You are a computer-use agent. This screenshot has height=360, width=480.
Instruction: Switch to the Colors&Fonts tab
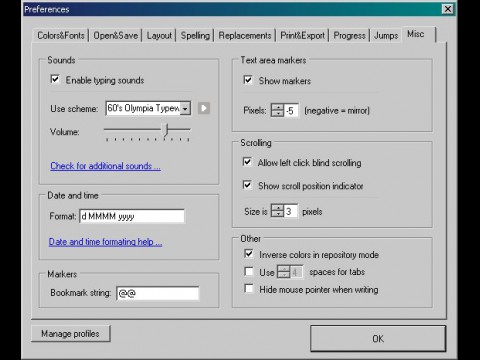[x=61, y=35]
